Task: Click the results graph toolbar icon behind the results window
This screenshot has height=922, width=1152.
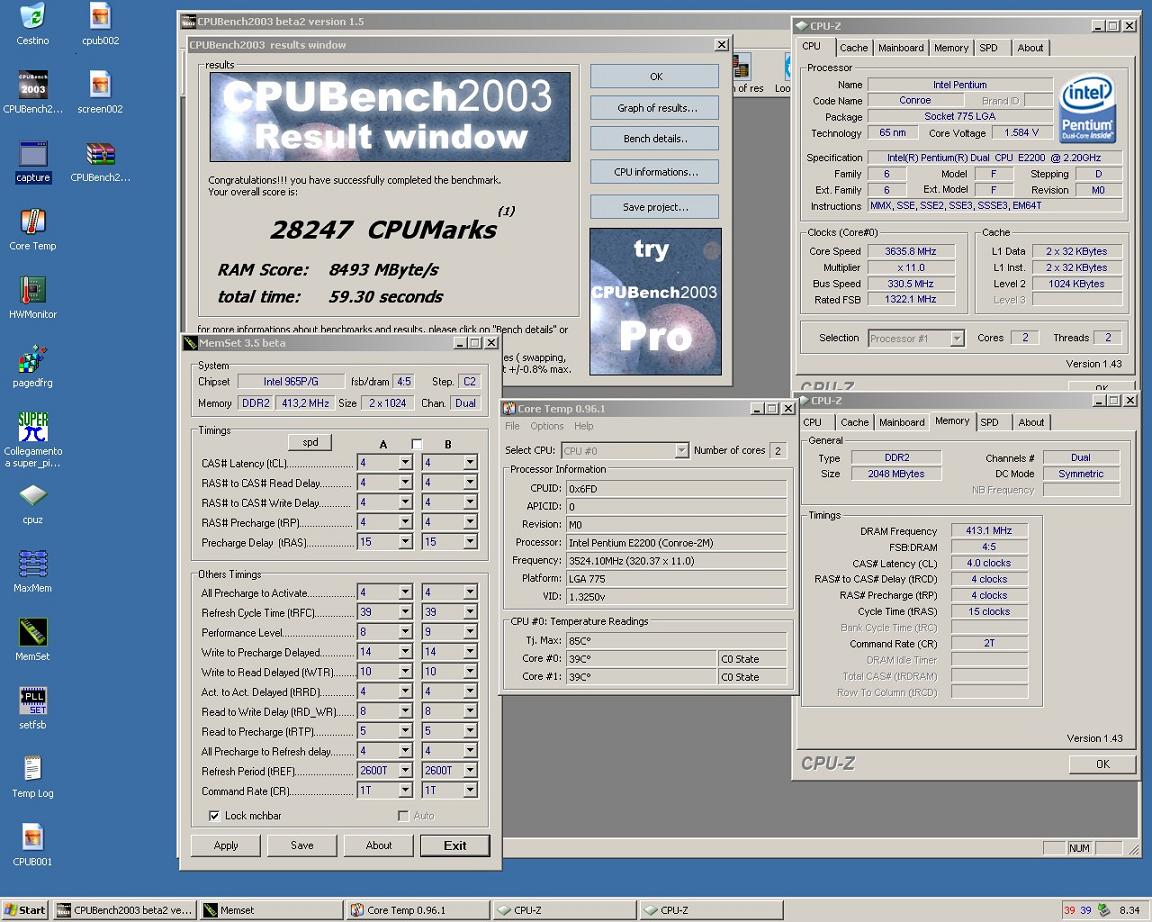Action: point(741,68)
